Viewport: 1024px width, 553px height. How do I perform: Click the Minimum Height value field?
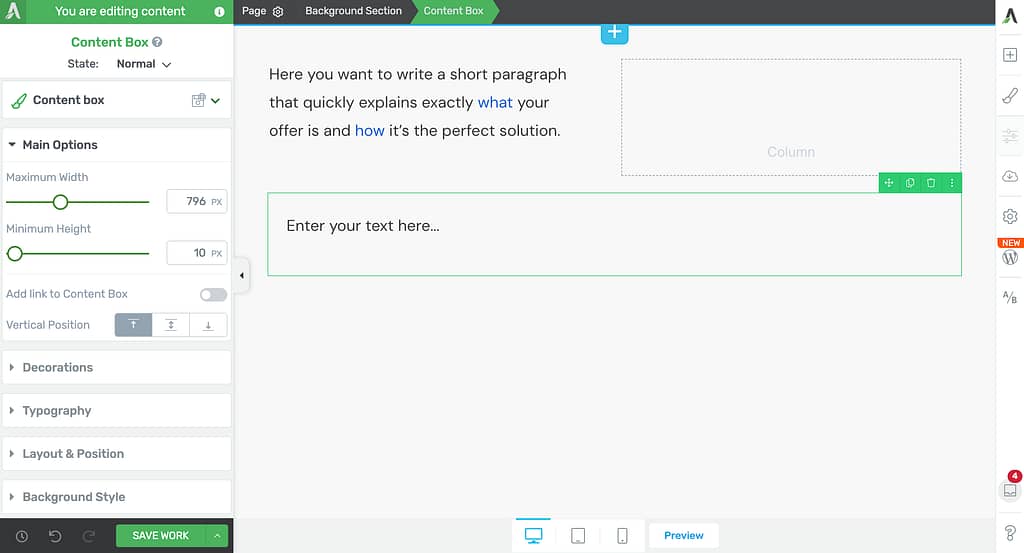click(x=197, y=253)
